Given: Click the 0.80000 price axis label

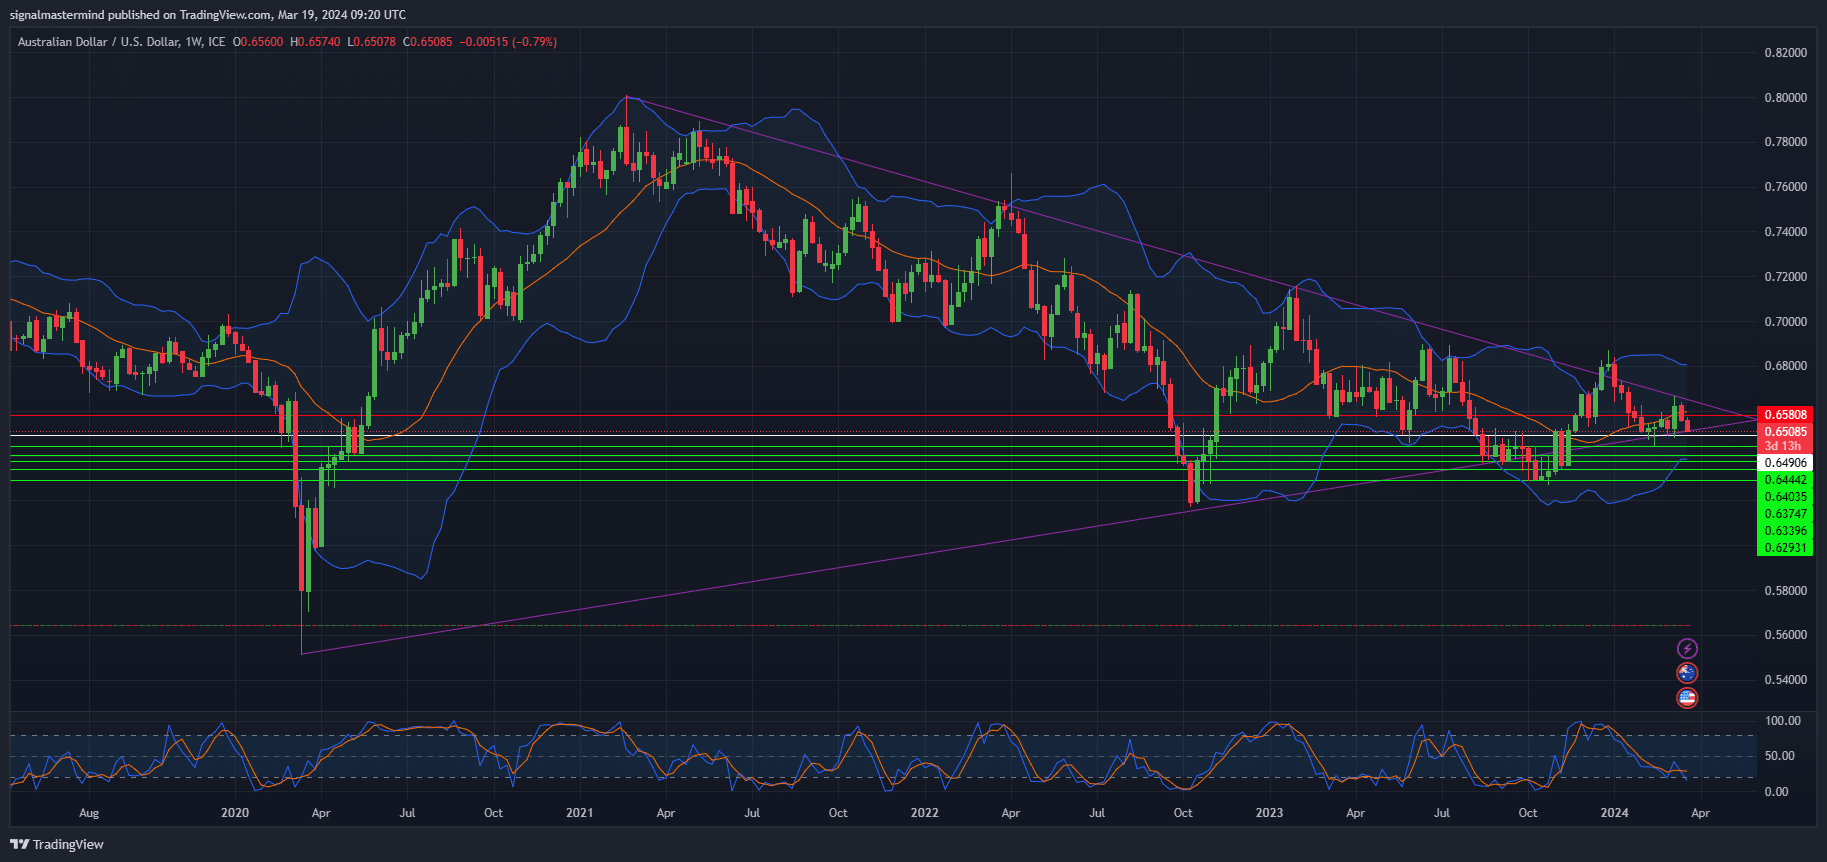Looking at the screenshot, I should point(1785,98).
